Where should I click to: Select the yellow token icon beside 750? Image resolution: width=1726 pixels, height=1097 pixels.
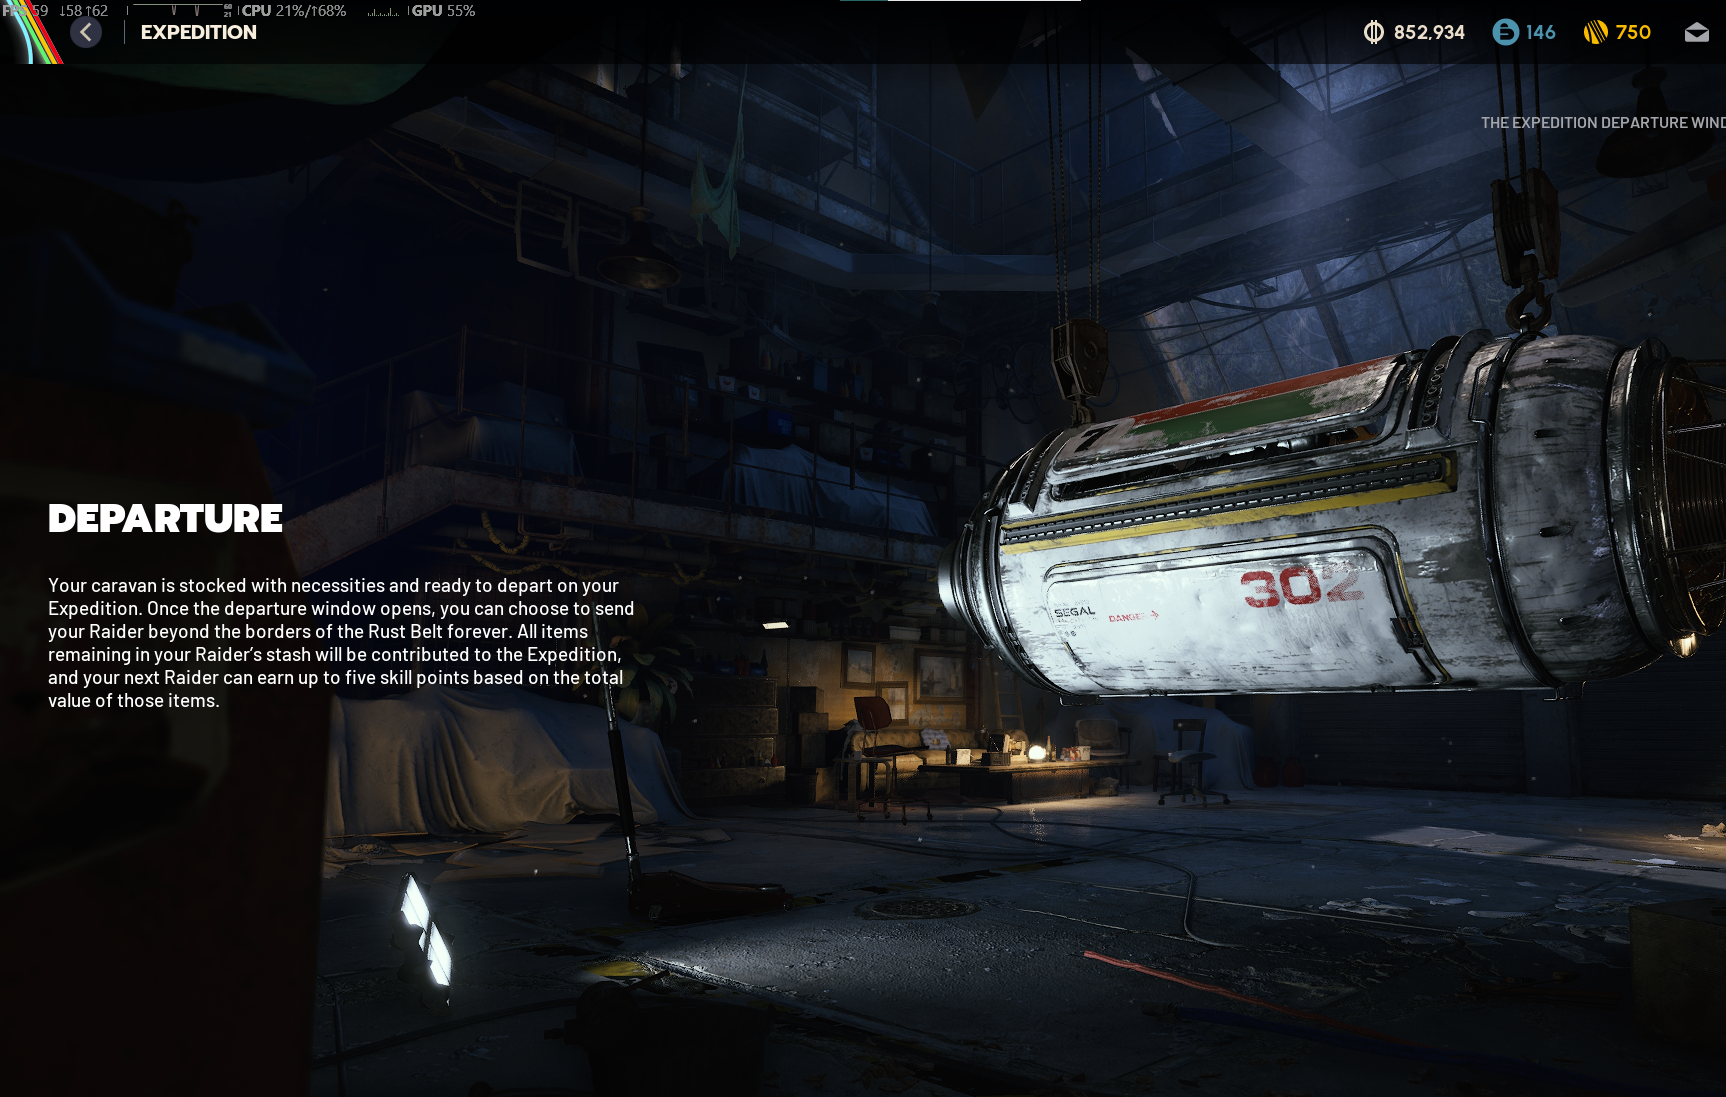(1595, 32)
